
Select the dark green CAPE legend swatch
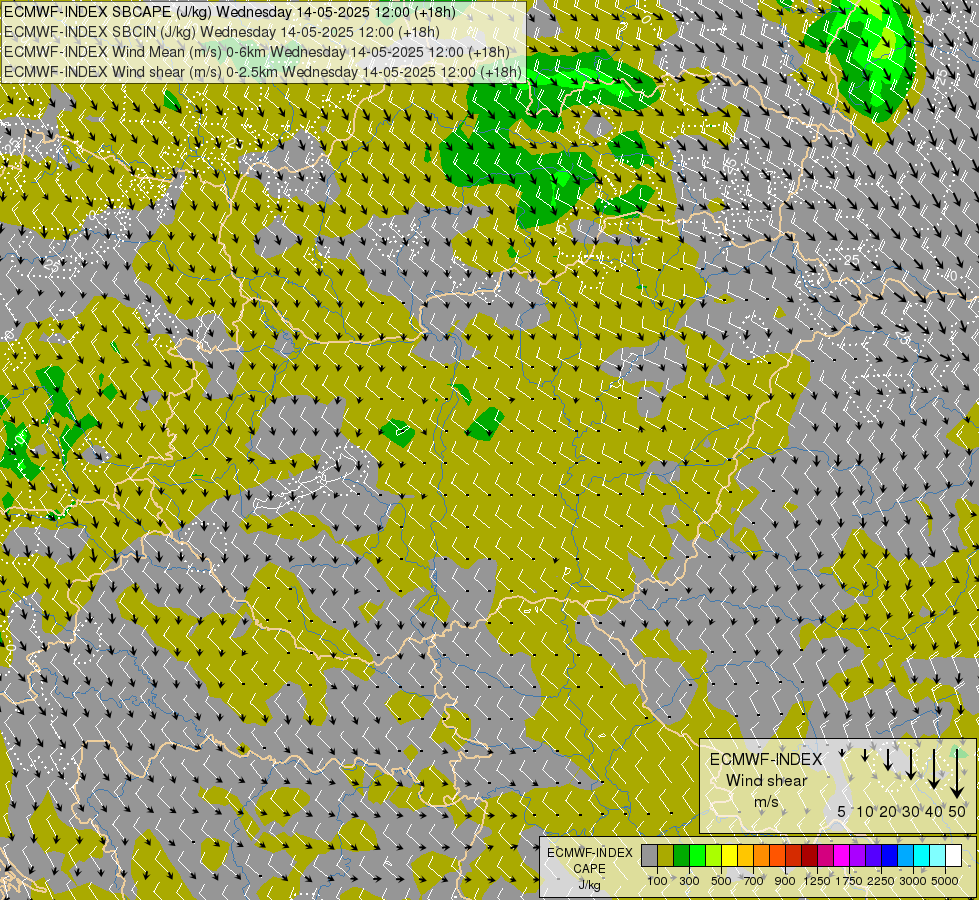681,856
